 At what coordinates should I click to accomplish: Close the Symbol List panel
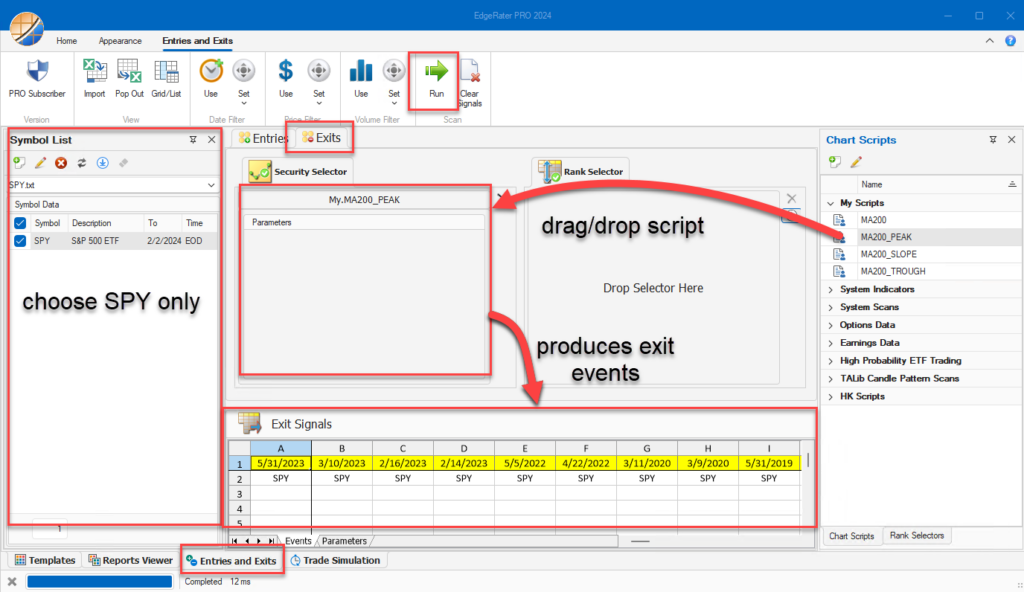(212, 140)
